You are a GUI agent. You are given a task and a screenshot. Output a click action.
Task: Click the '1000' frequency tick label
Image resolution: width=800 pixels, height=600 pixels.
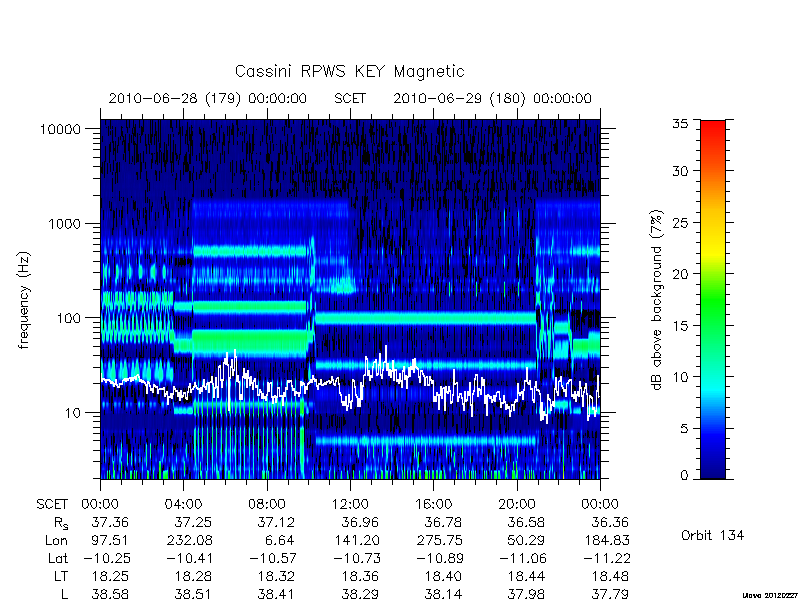pos(64,224)
